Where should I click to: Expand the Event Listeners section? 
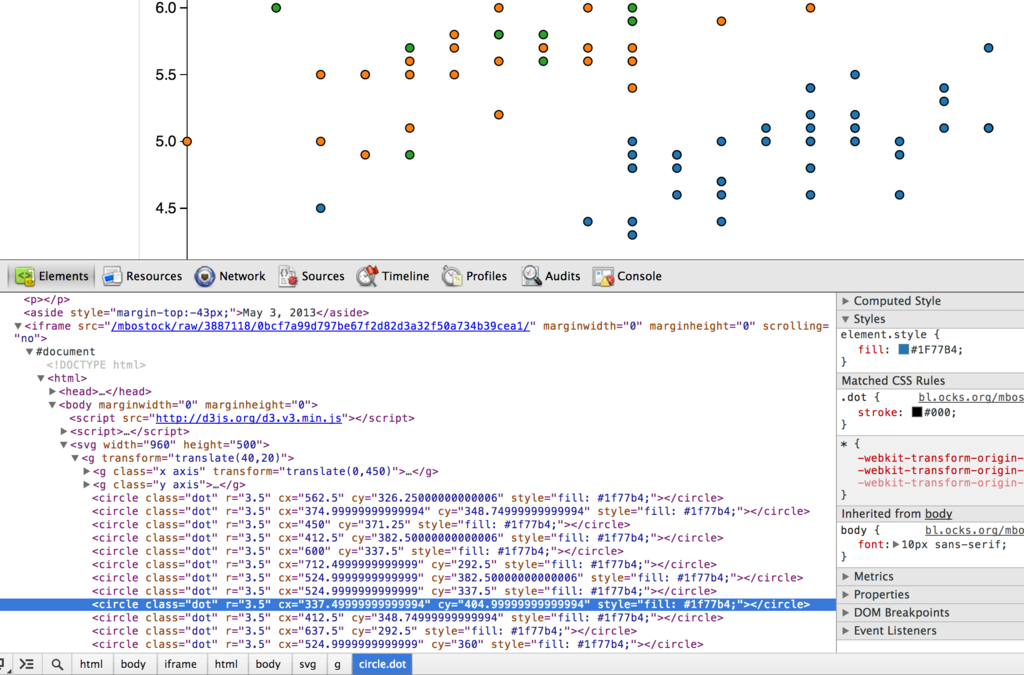(846, 631)
